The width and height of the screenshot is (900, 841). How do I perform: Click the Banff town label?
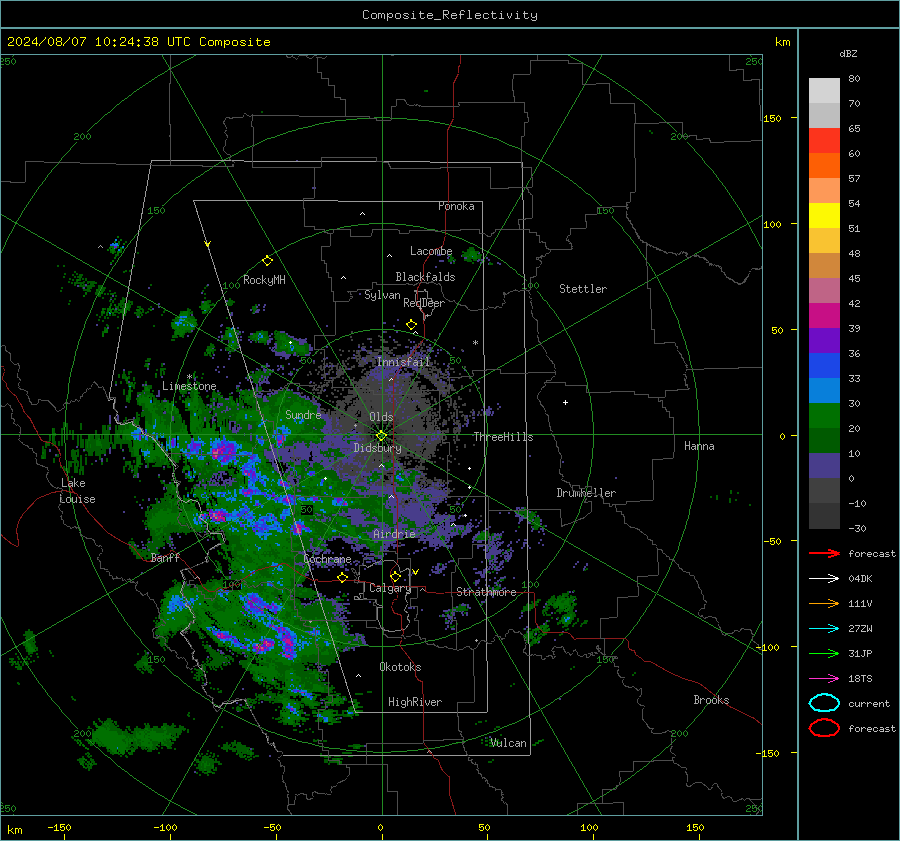coord(165,557)
